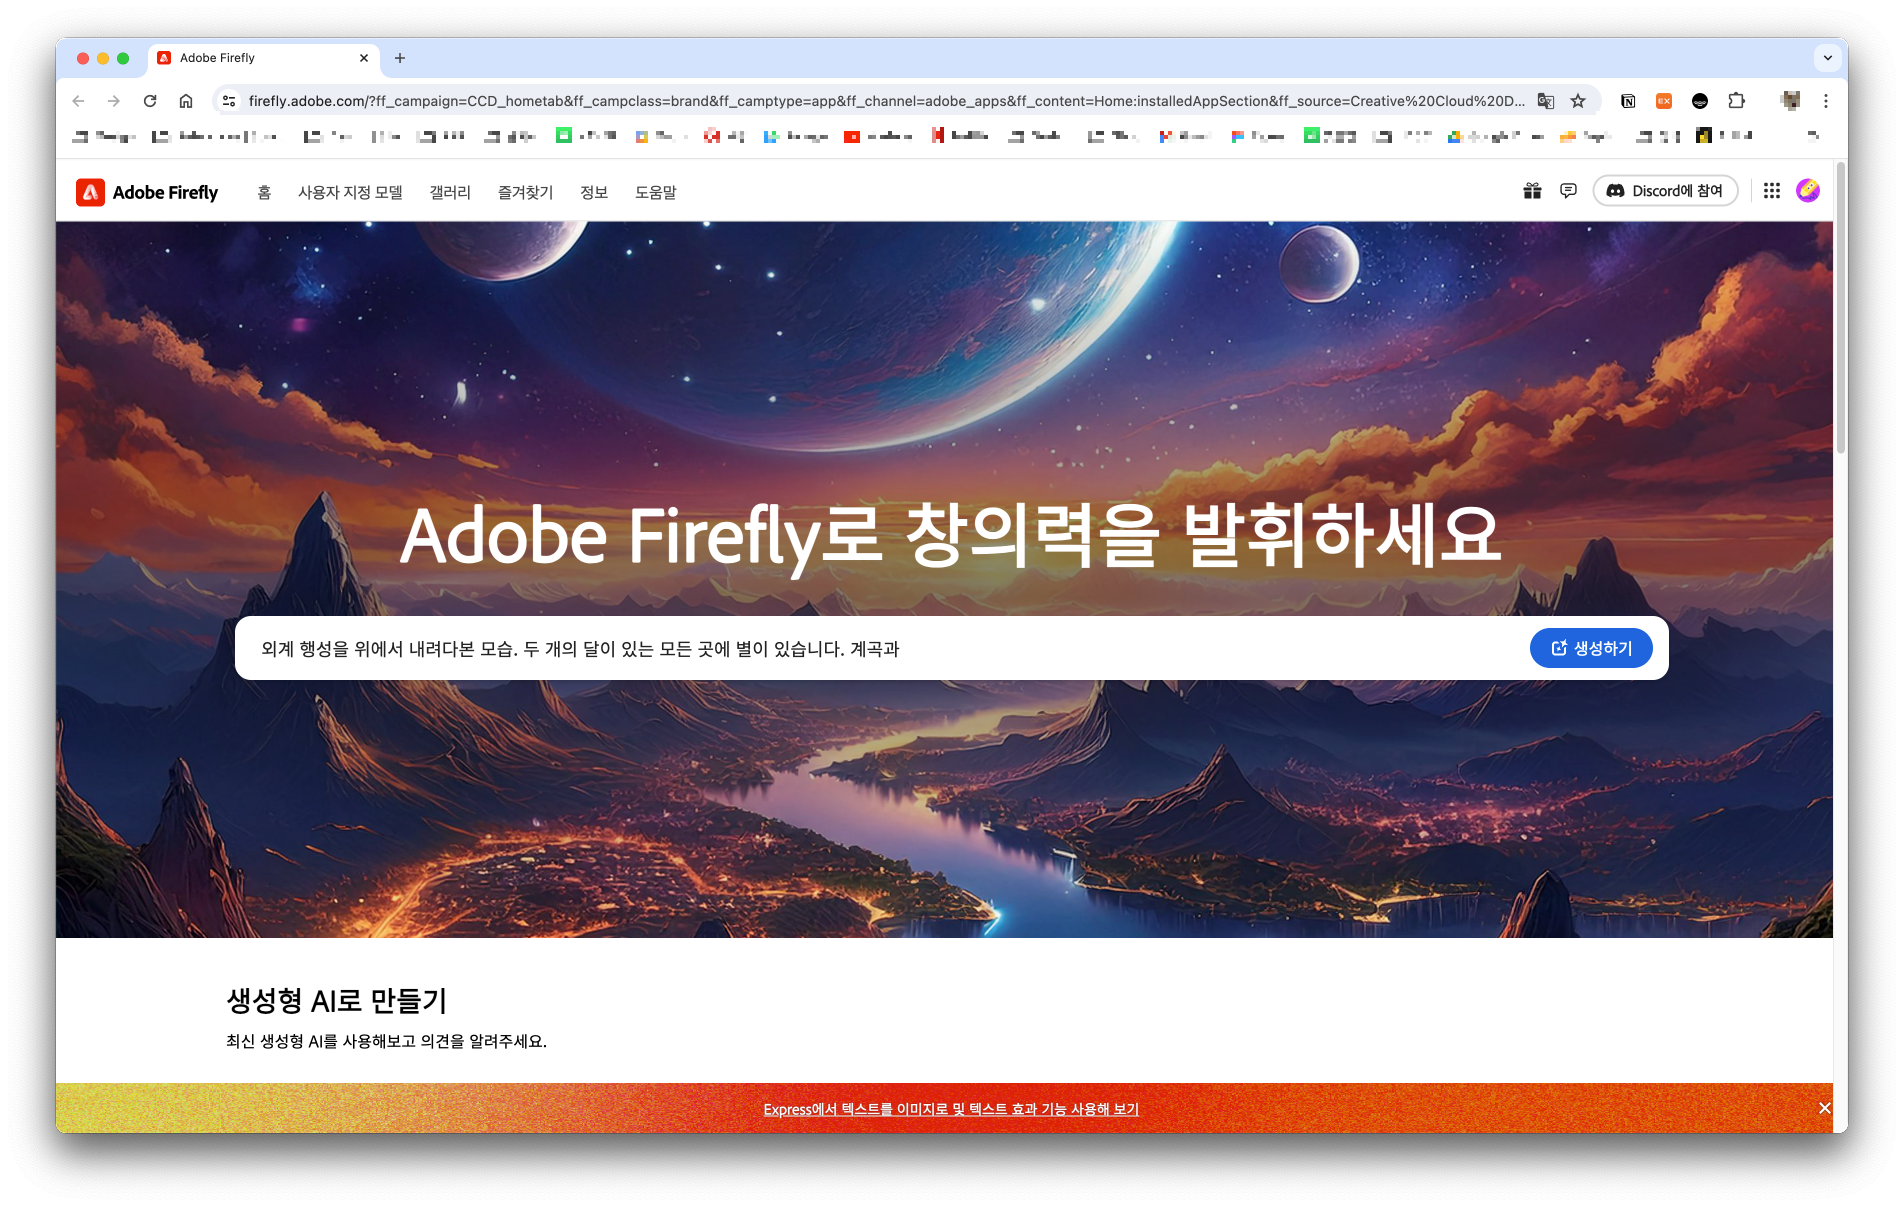This screenshot has width=1904, height=1207.
Task: Click the browser address bar URL
Action: click(886, 101)
